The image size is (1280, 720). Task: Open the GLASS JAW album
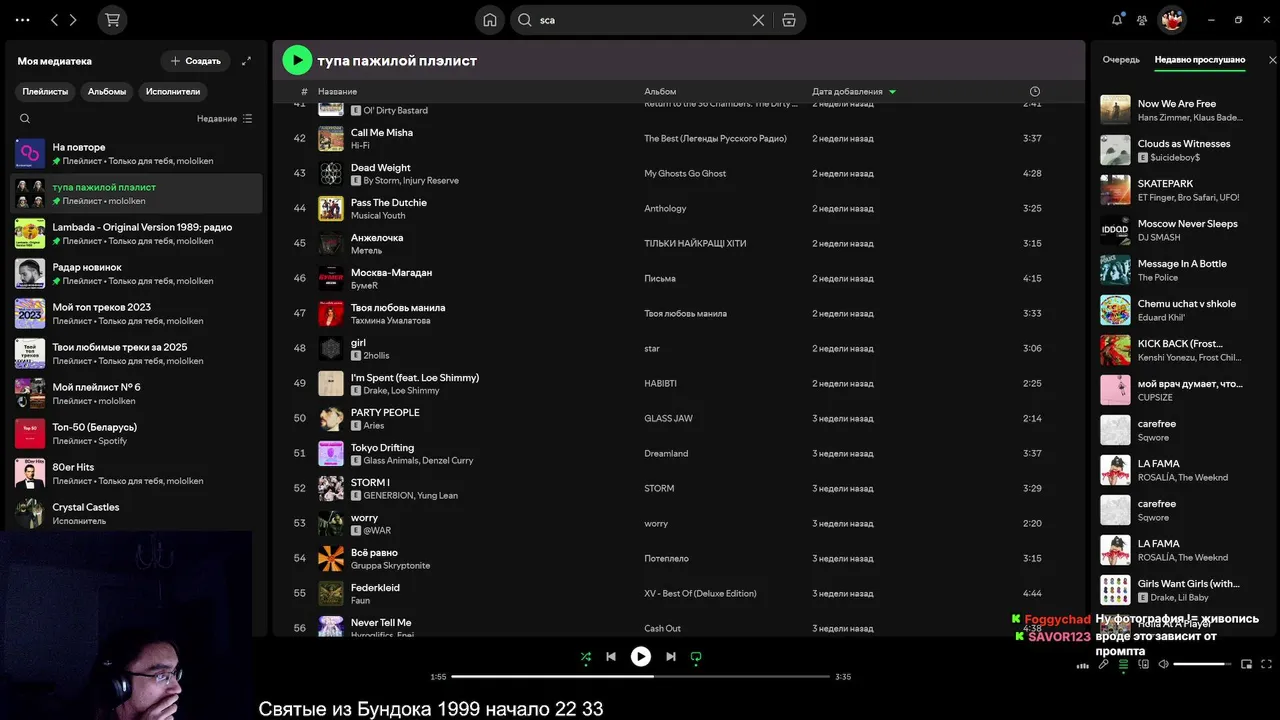(x=668, y=418)
